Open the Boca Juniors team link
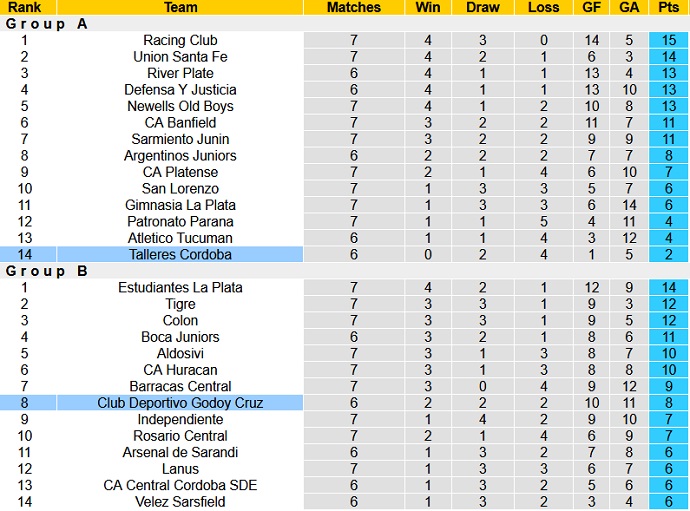 coord(180,337)
